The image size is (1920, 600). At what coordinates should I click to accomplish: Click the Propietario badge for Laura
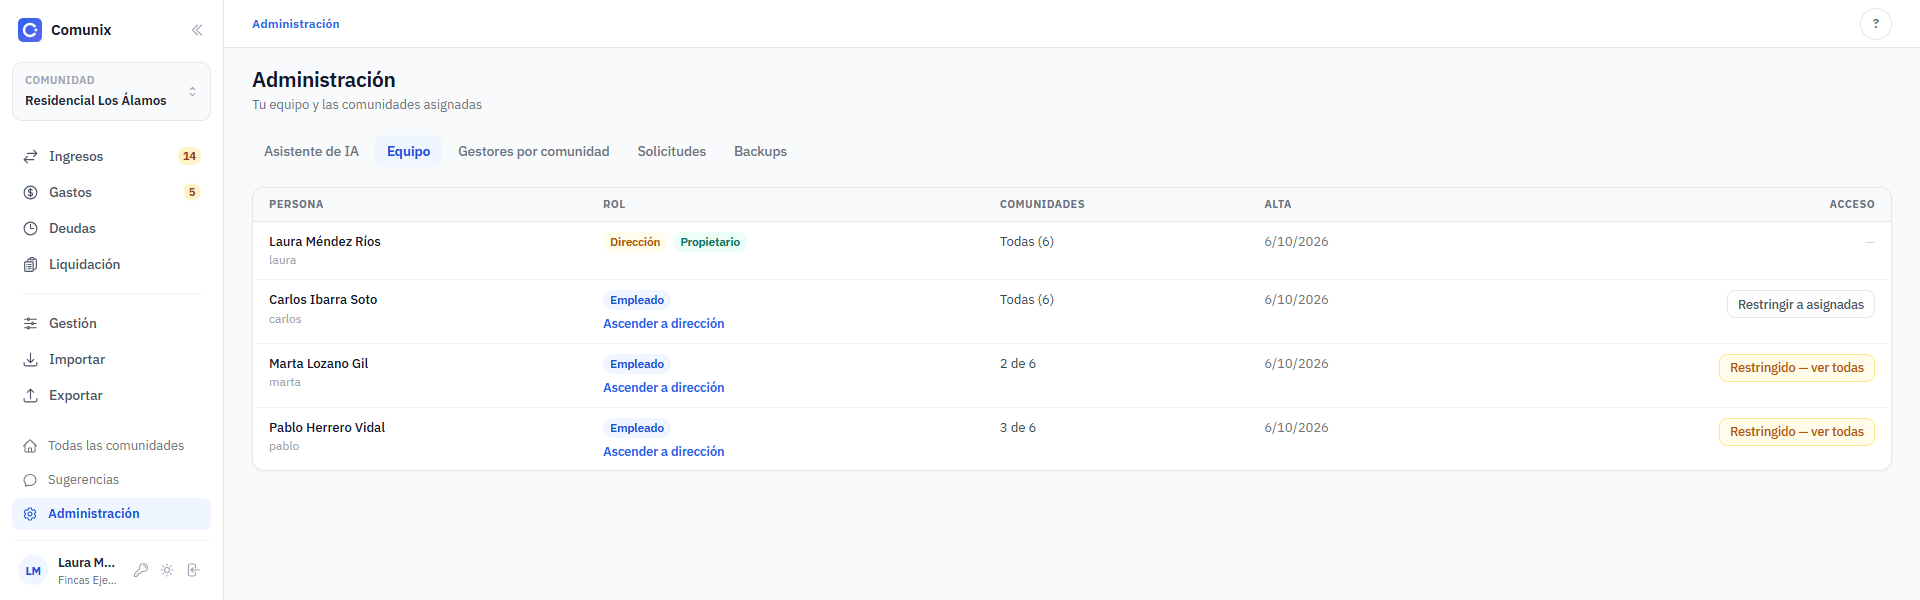point(710,242)
